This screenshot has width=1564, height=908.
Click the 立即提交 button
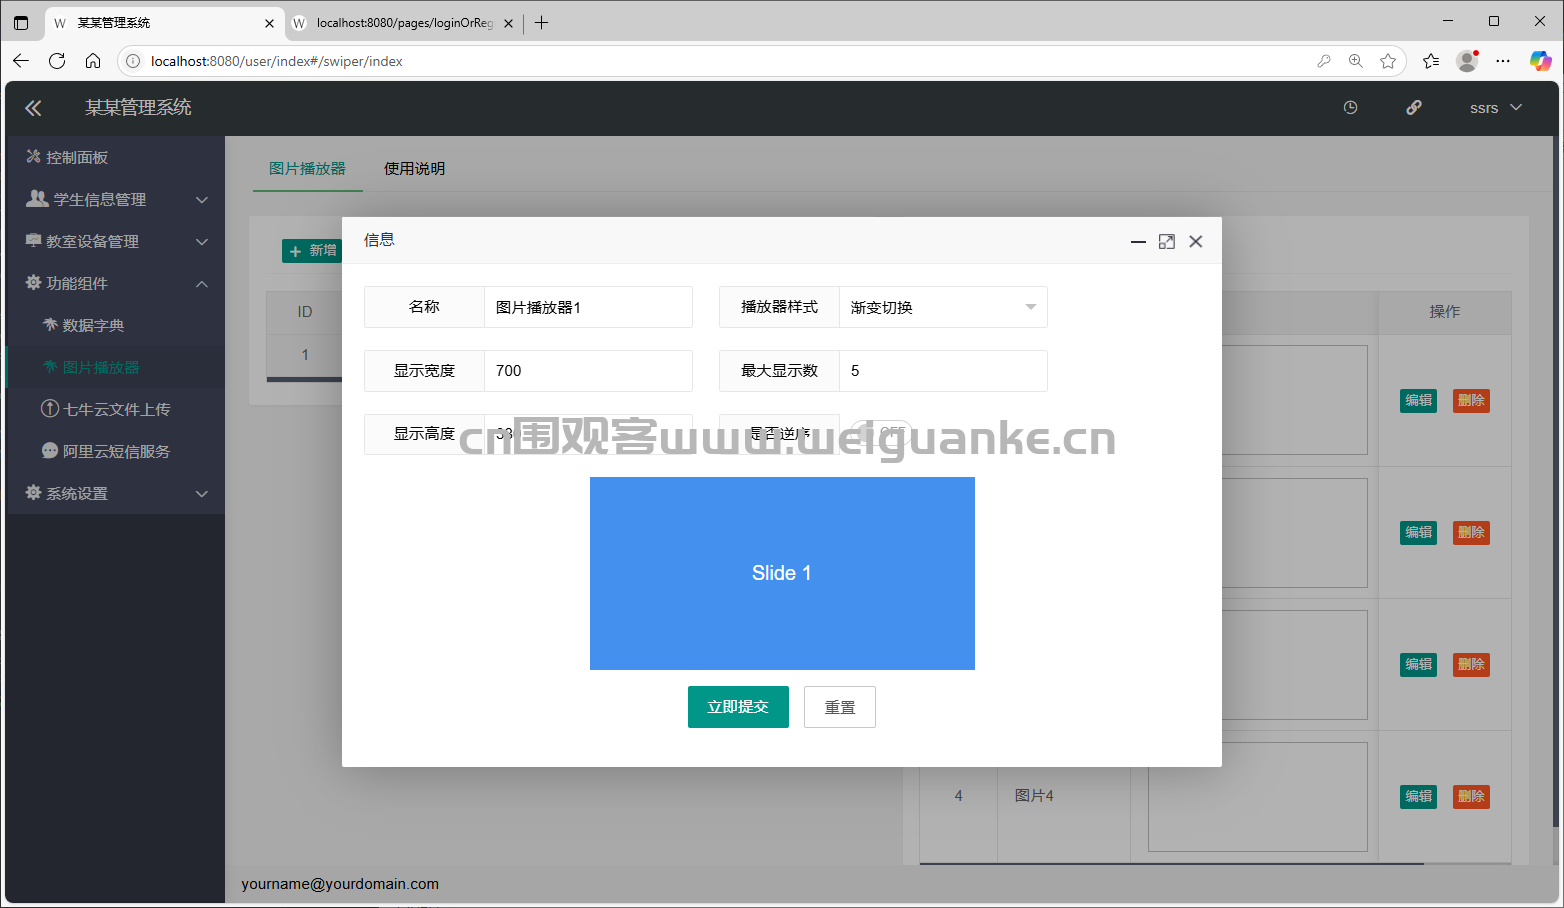pos(738,707)
